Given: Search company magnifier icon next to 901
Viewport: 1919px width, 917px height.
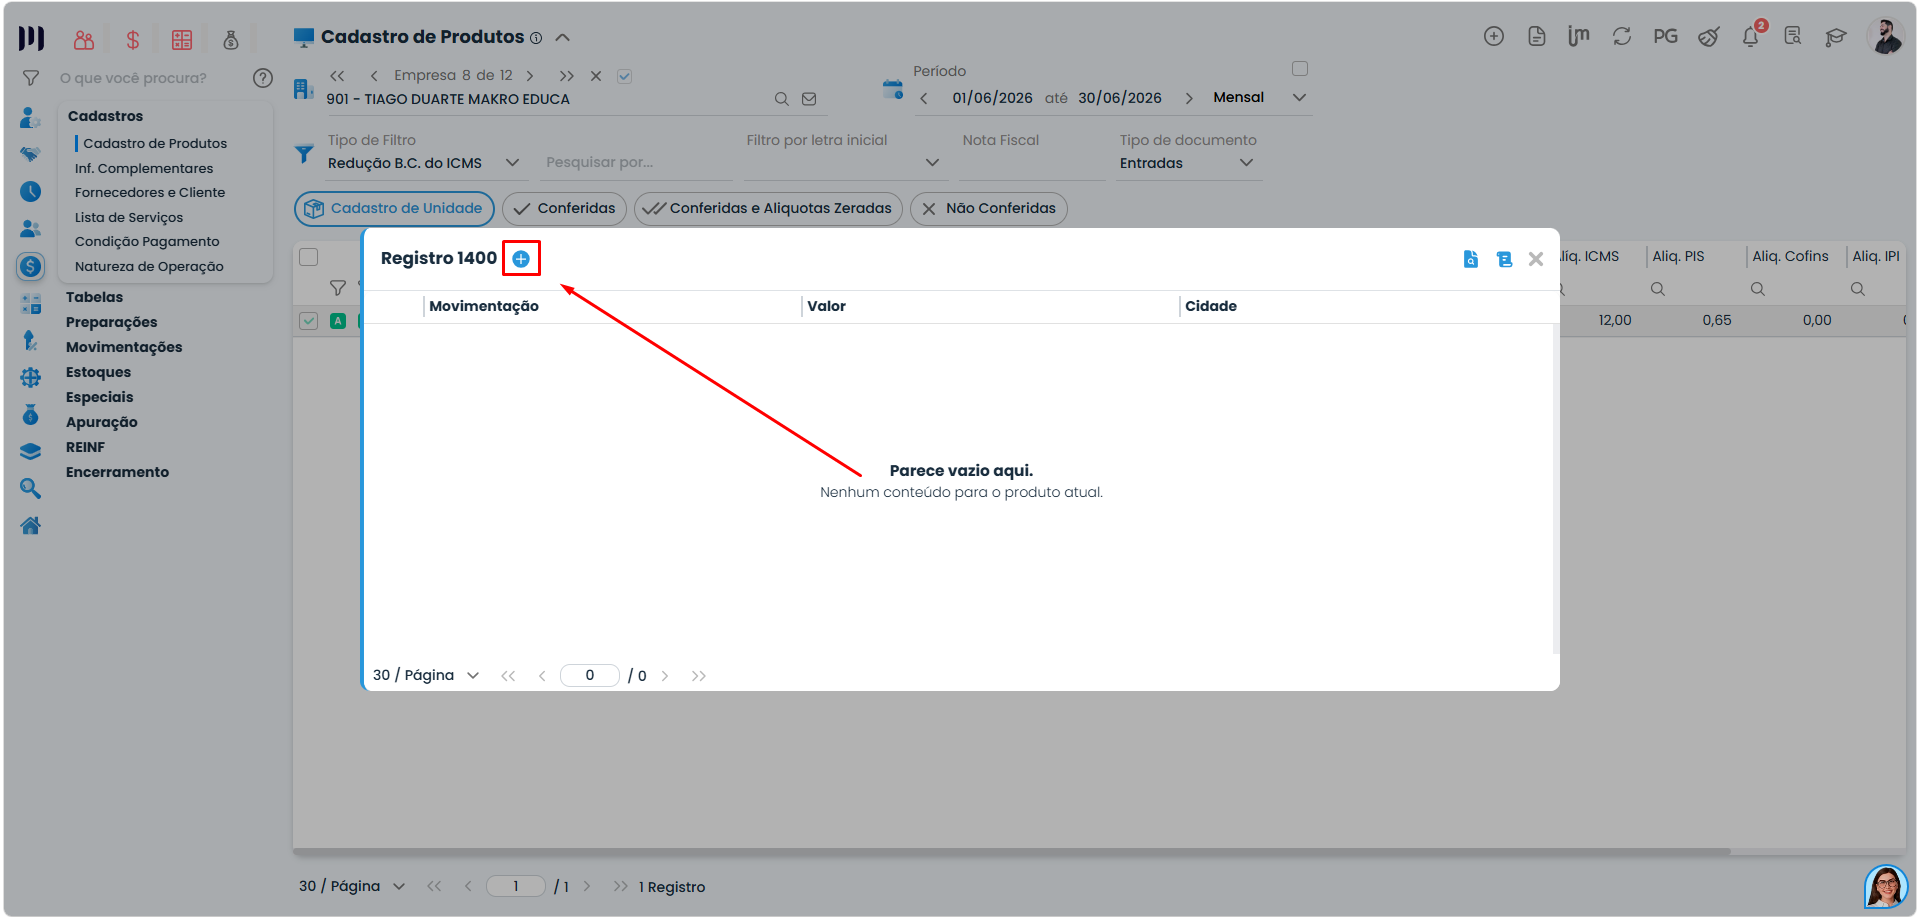Looking at the screenshot, I should click(x=782, y=99).
